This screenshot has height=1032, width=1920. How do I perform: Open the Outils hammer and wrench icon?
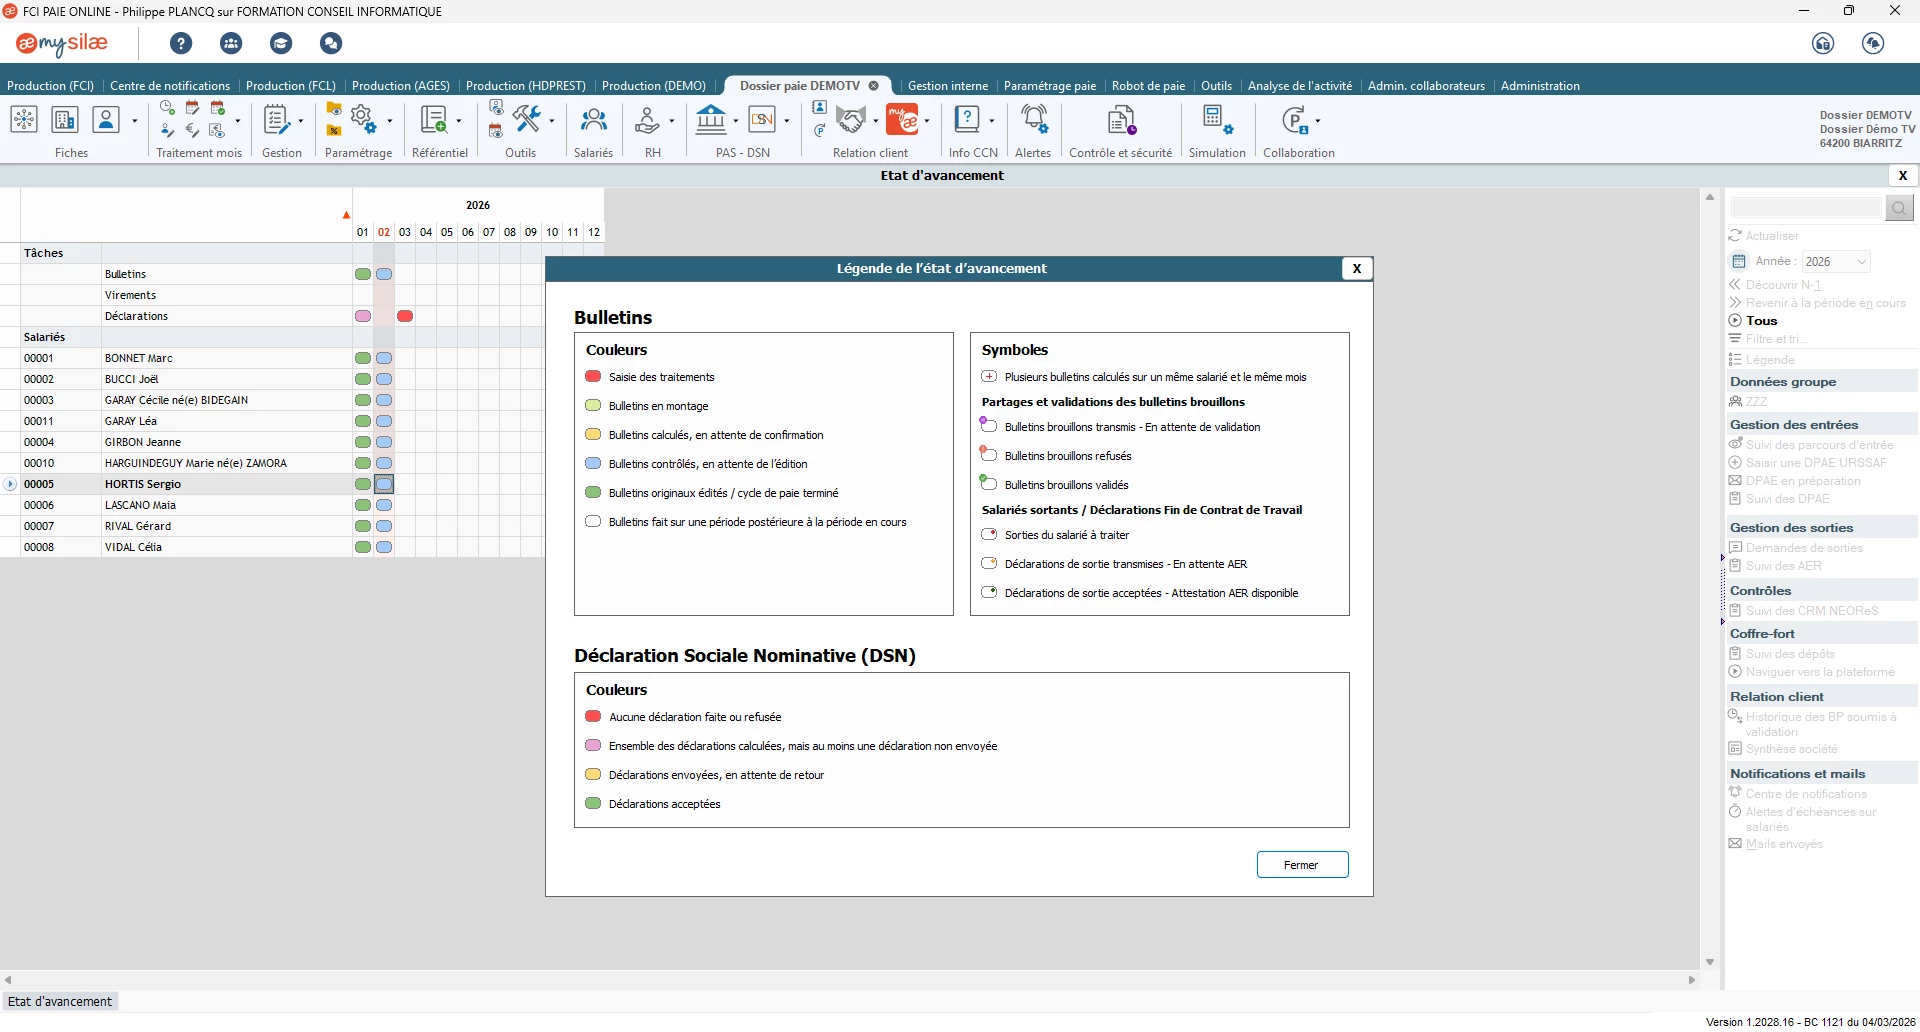[526, 119]
